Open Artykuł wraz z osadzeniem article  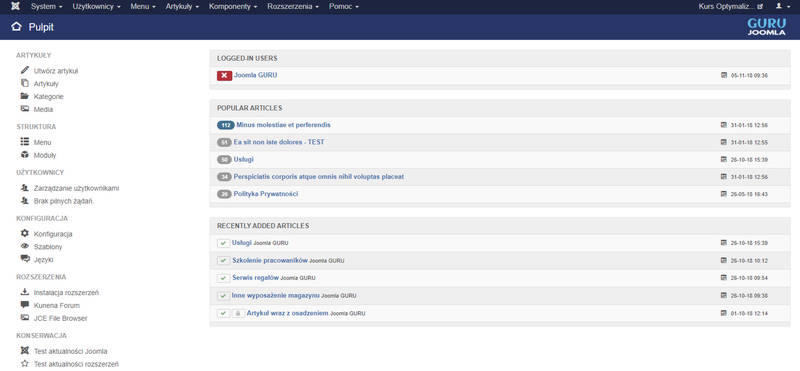pyautogui.click(x=287, y=313)
